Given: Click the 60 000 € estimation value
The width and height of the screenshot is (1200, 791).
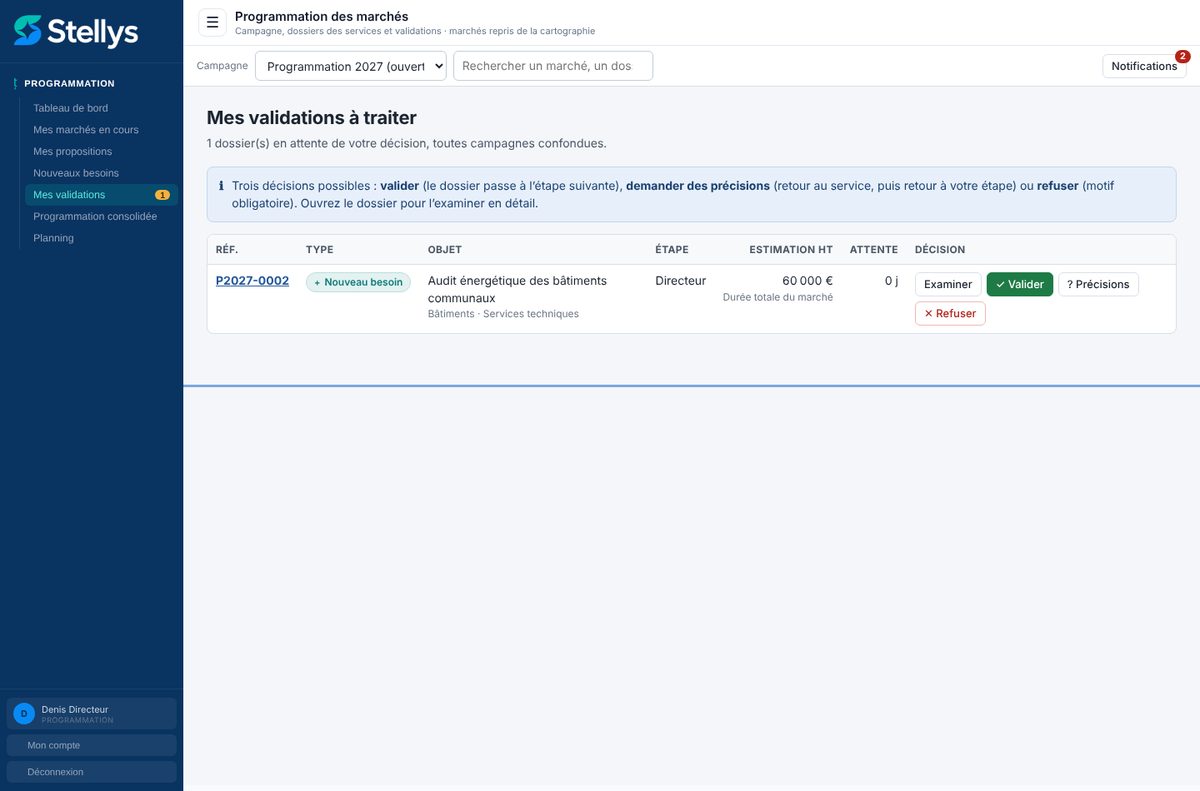Looking at the screenshot, I should [807, 281].
